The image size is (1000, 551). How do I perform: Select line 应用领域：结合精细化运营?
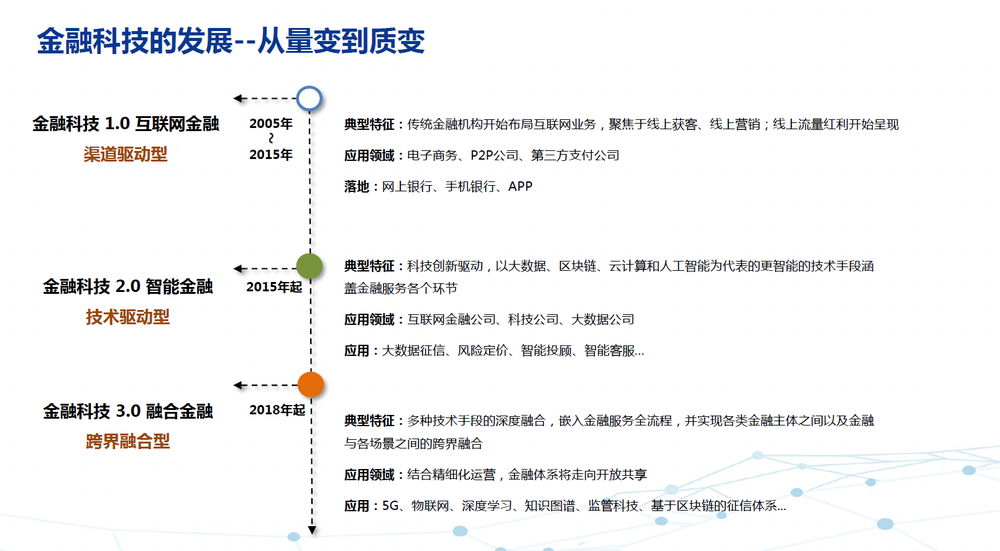click(x=496, y=474)
